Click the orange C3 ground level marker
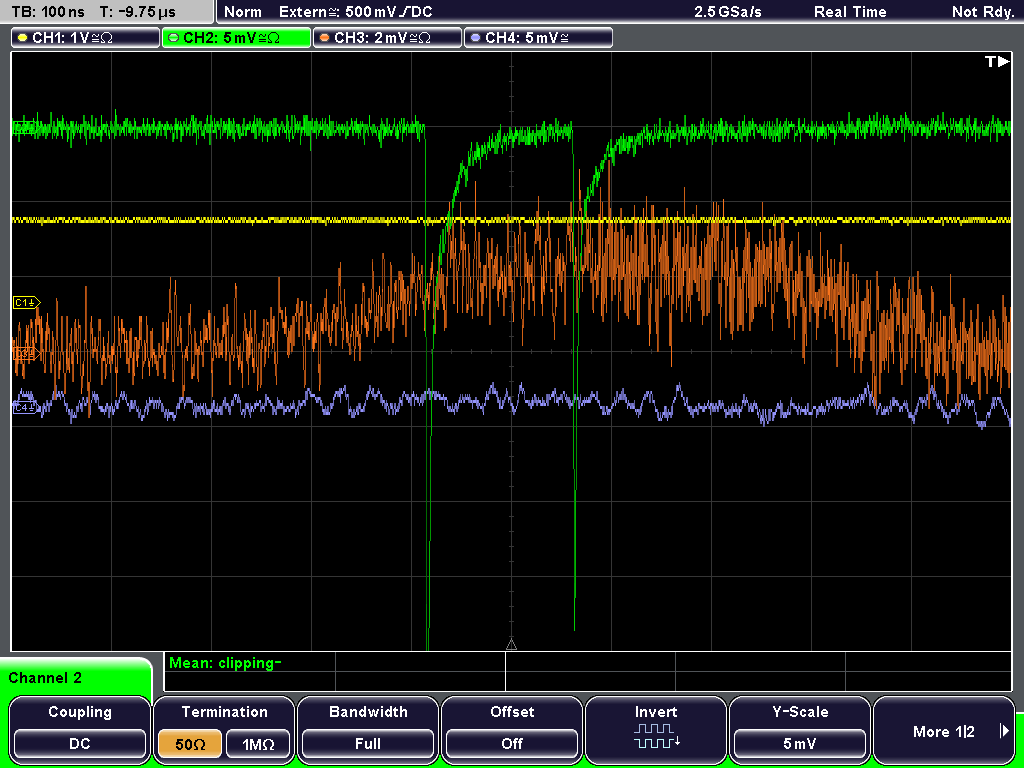 [25, 354]
